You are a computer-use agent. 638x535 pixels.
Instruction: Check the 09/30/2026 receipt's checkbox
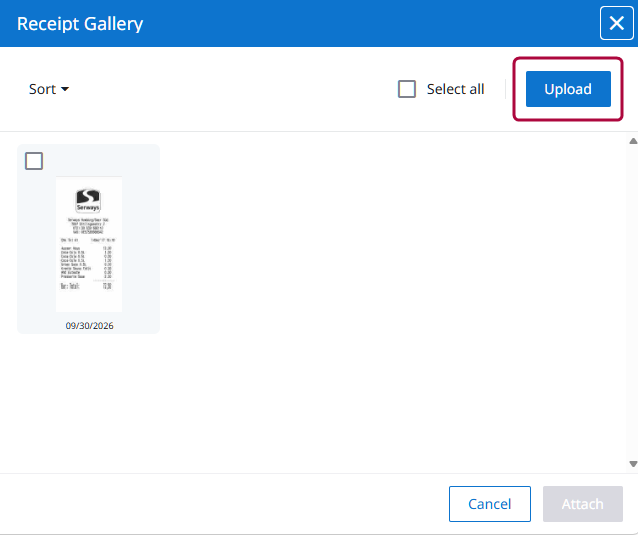[34, 161]
